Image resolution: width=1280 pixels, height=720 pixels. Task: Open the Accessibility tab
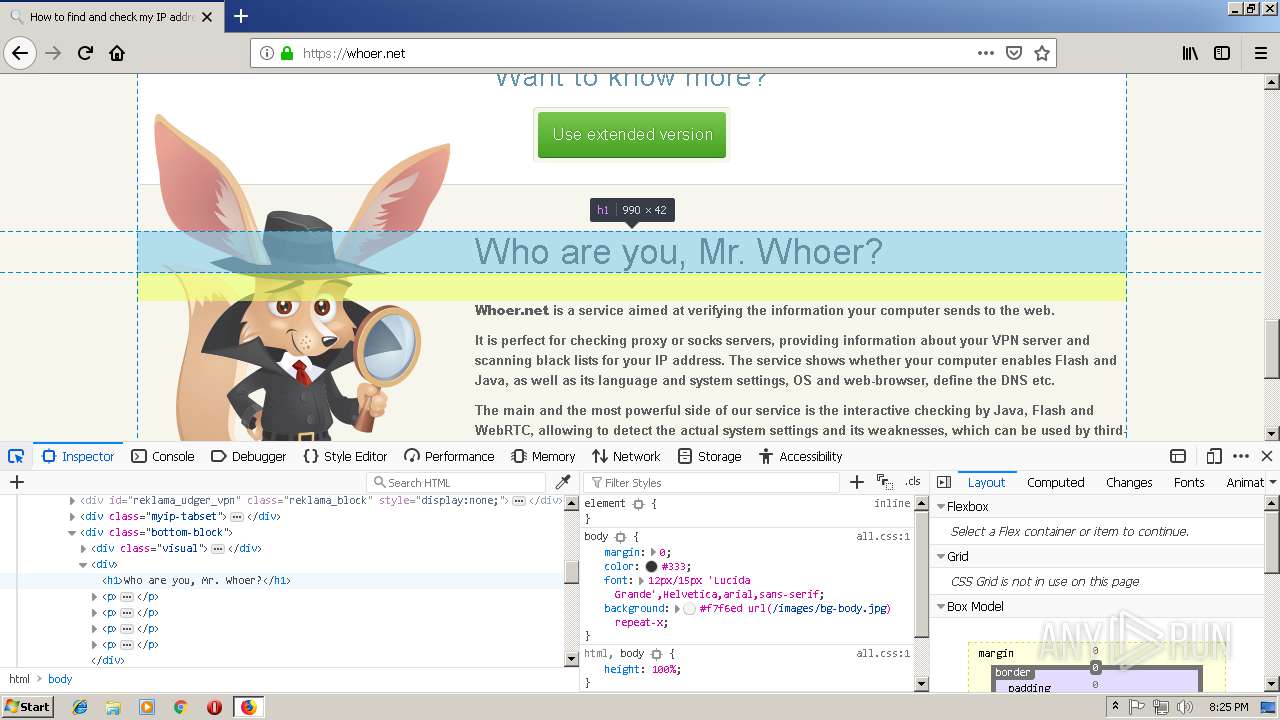click(x=800, y=456)
